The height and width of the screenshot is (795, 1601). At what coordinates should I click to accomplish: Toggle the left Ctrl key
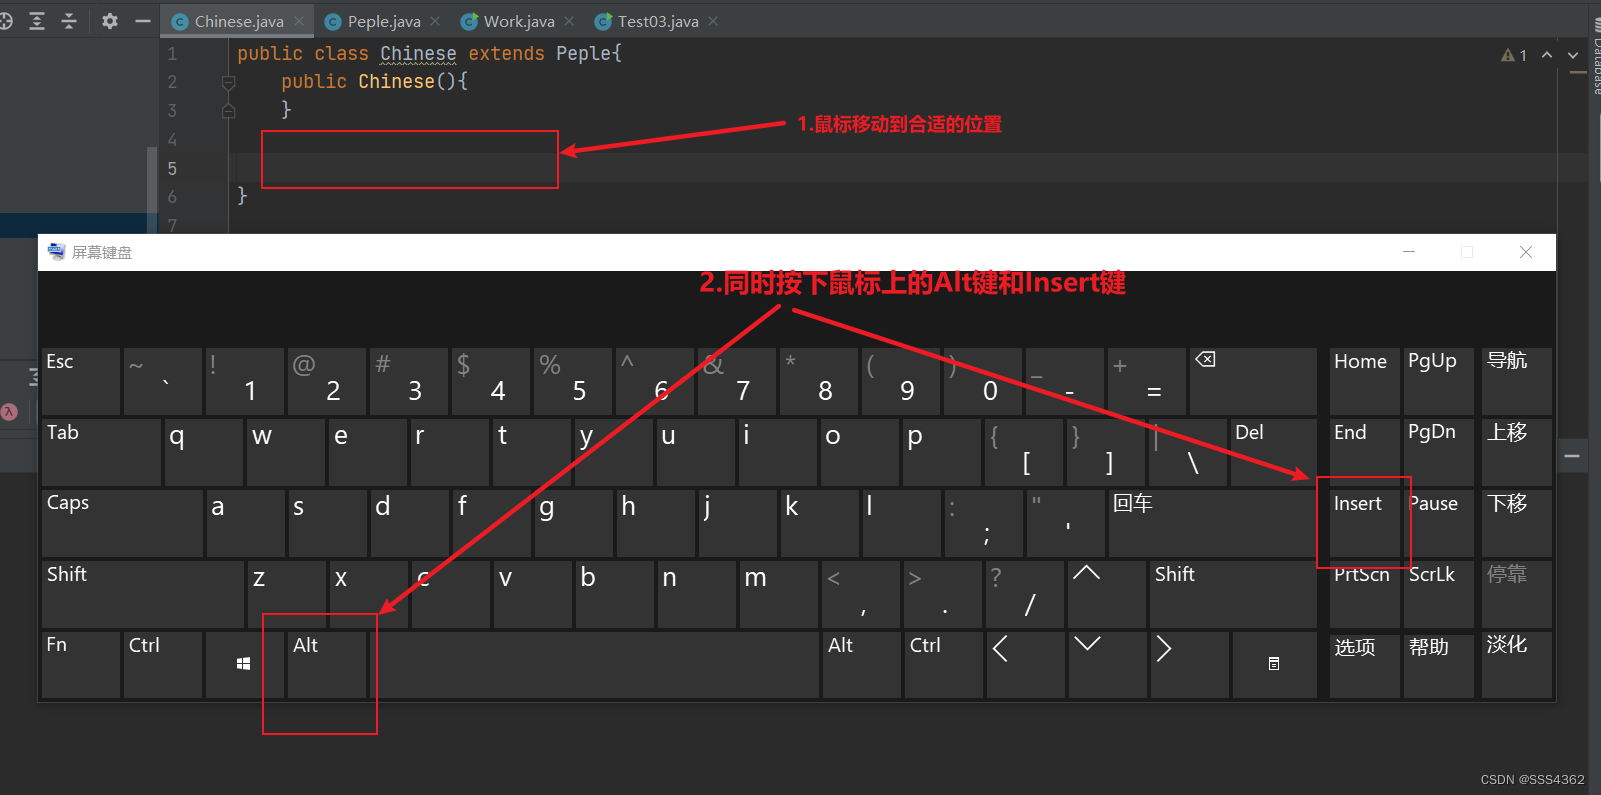pos(163,665)
